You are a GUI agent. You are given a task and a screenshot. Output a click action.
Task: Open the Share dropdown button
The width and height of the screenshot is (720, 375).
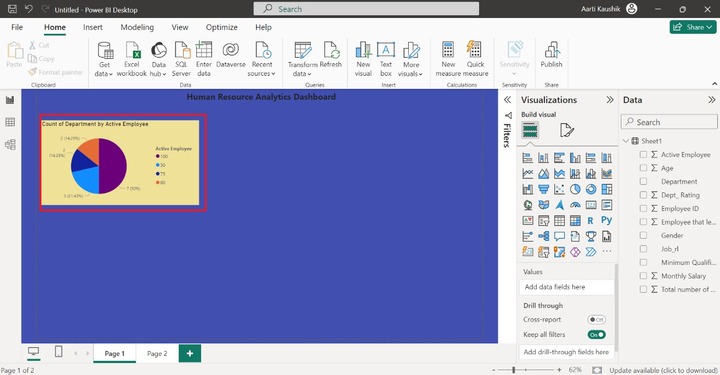click(693, 27)
